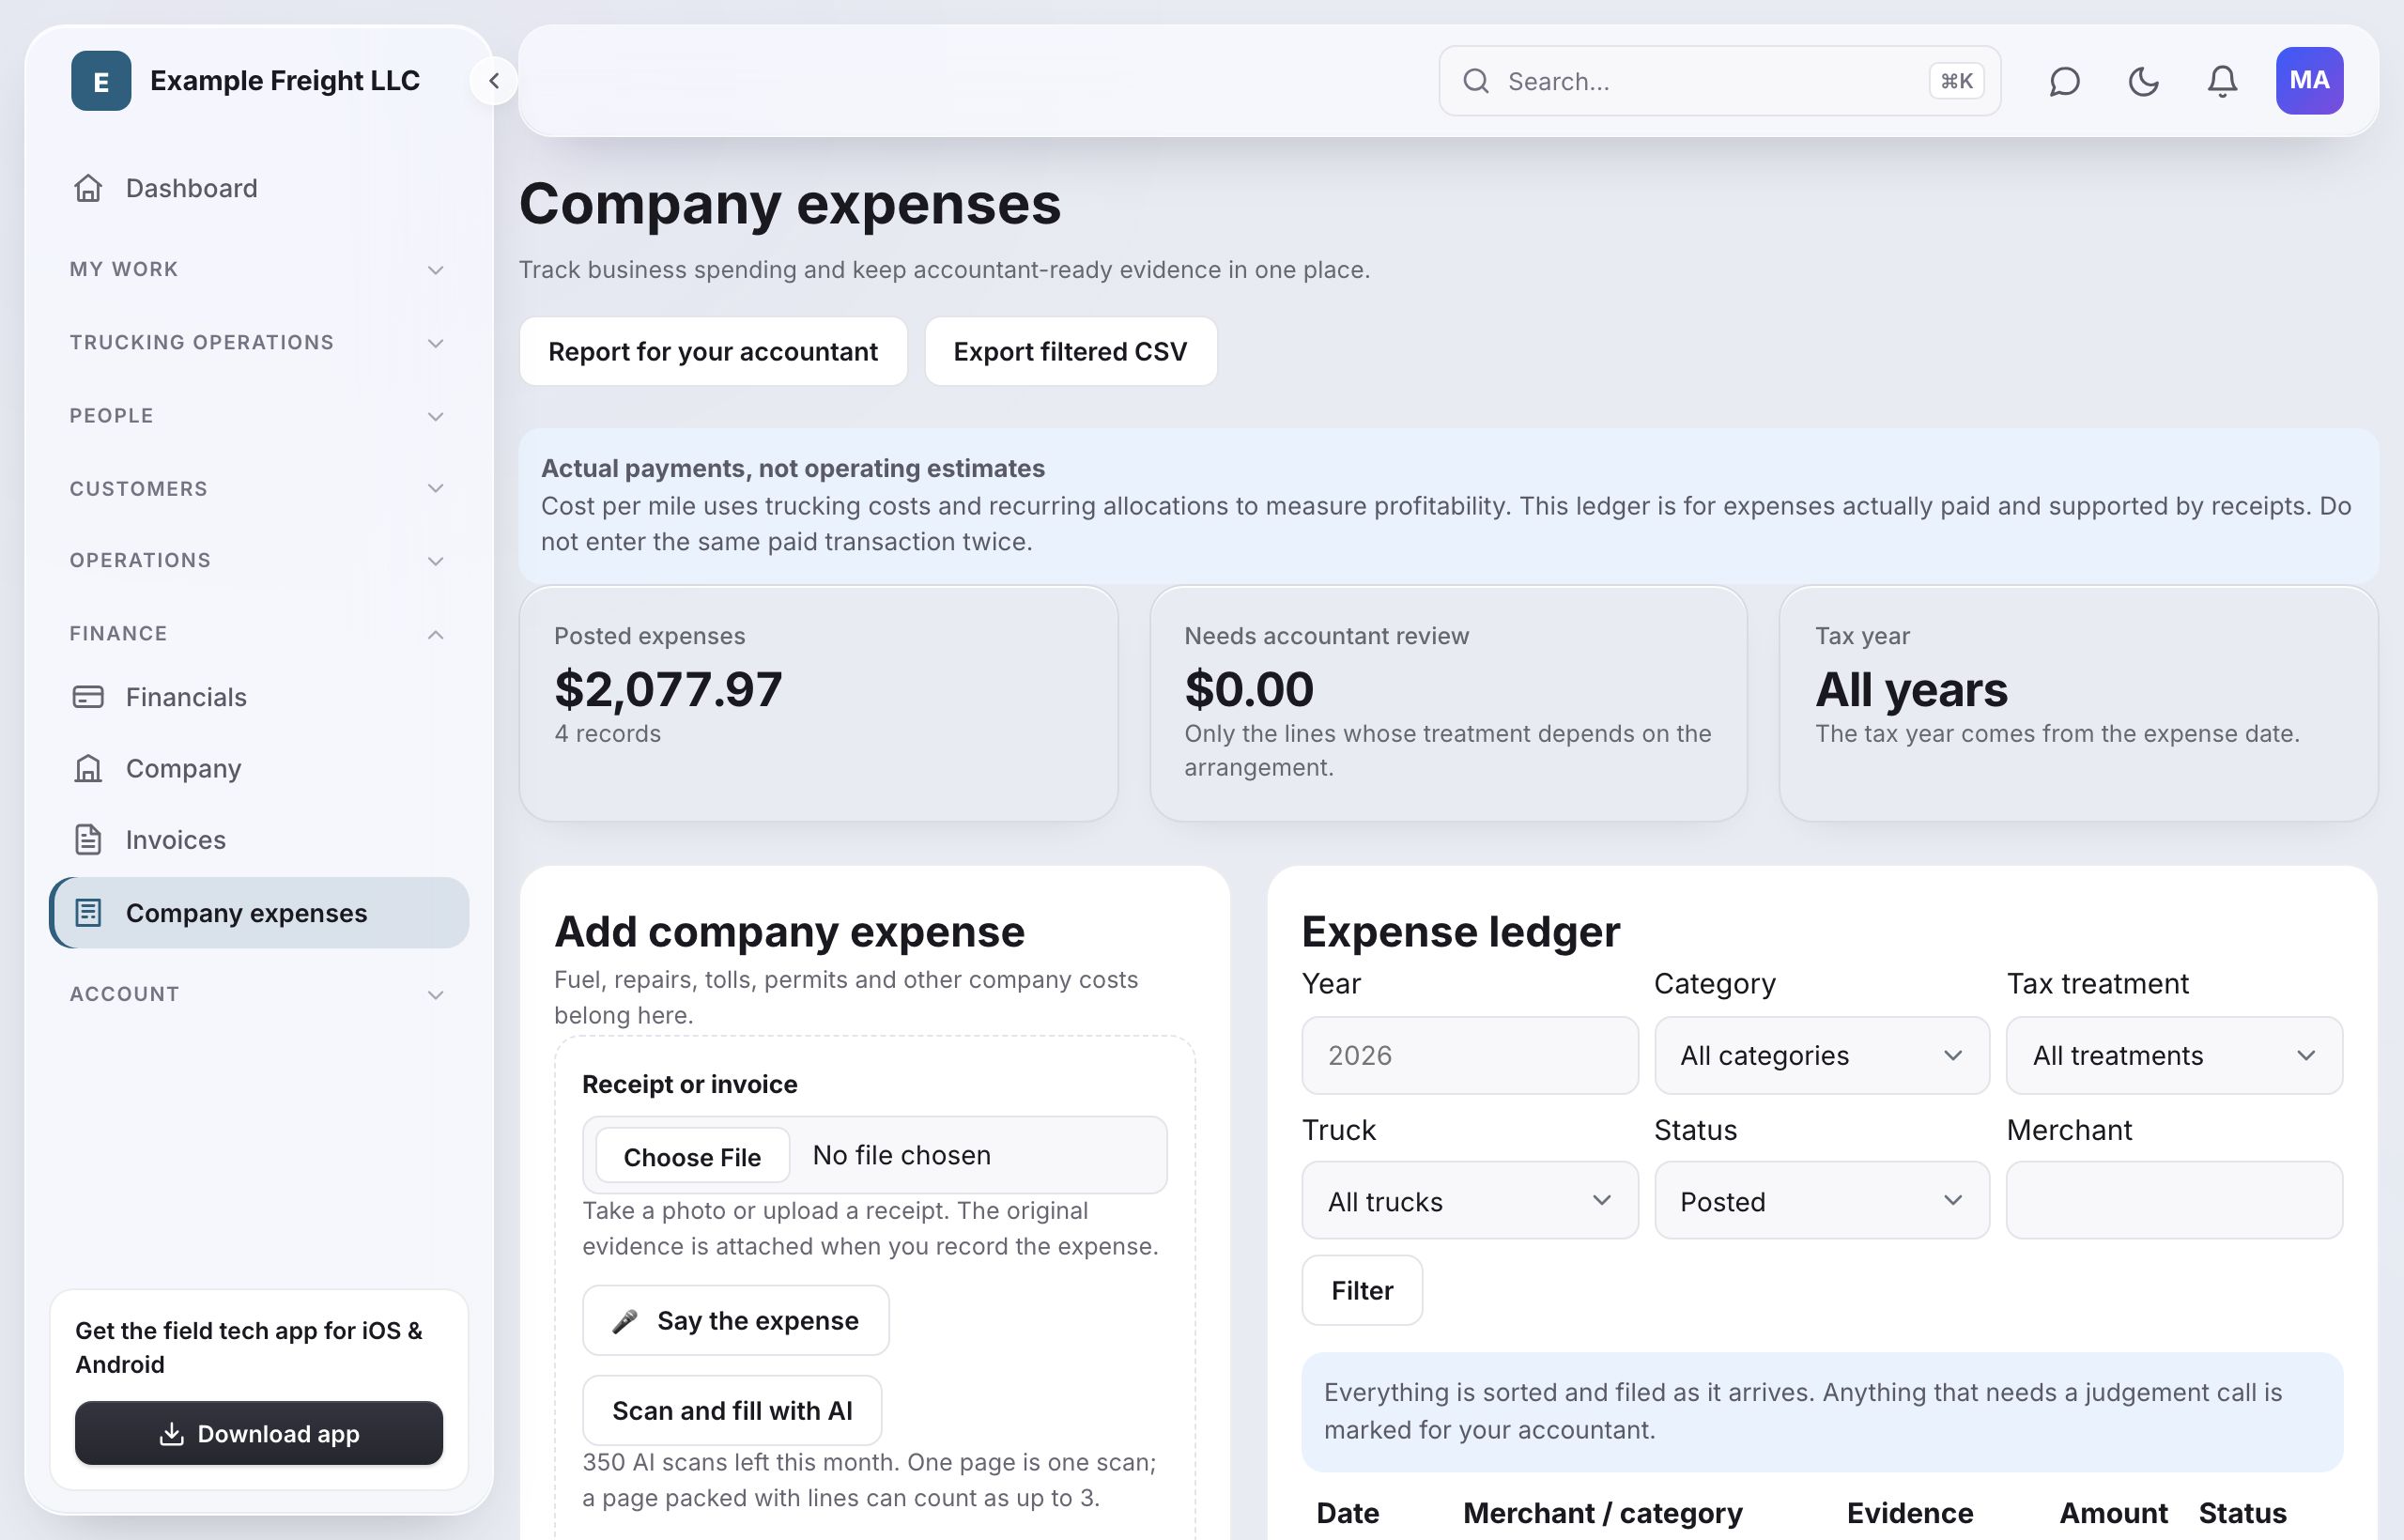Image resolution: width=2404 pixels, height=1540 pixels.
Task: Click the Example Freight LLC logo icon
Action: pos(101,81)
